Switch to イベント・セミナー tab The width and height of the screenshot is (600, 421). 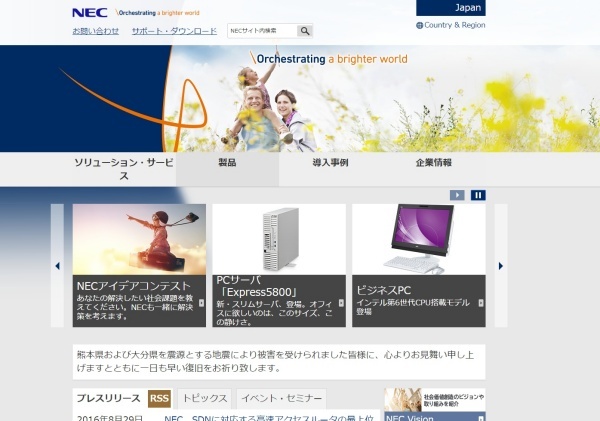(282, 399)
